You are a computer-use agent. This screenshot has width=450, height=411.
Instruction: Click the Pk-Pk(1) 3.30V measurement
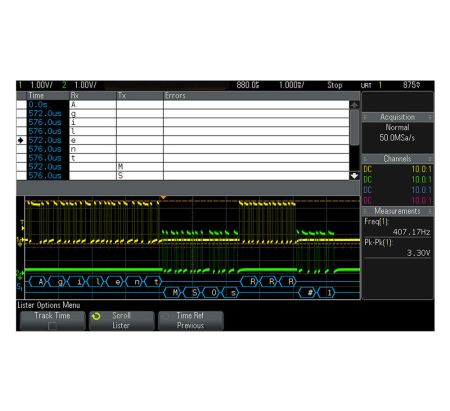coord(397,248)
